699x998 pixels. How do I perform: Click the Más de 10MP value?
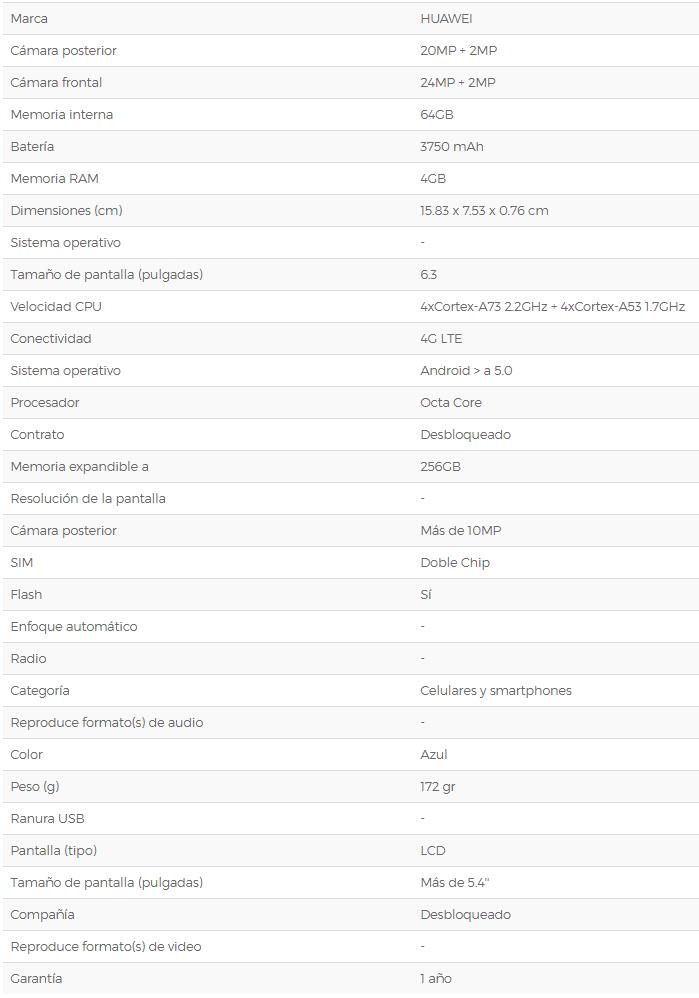460,531
